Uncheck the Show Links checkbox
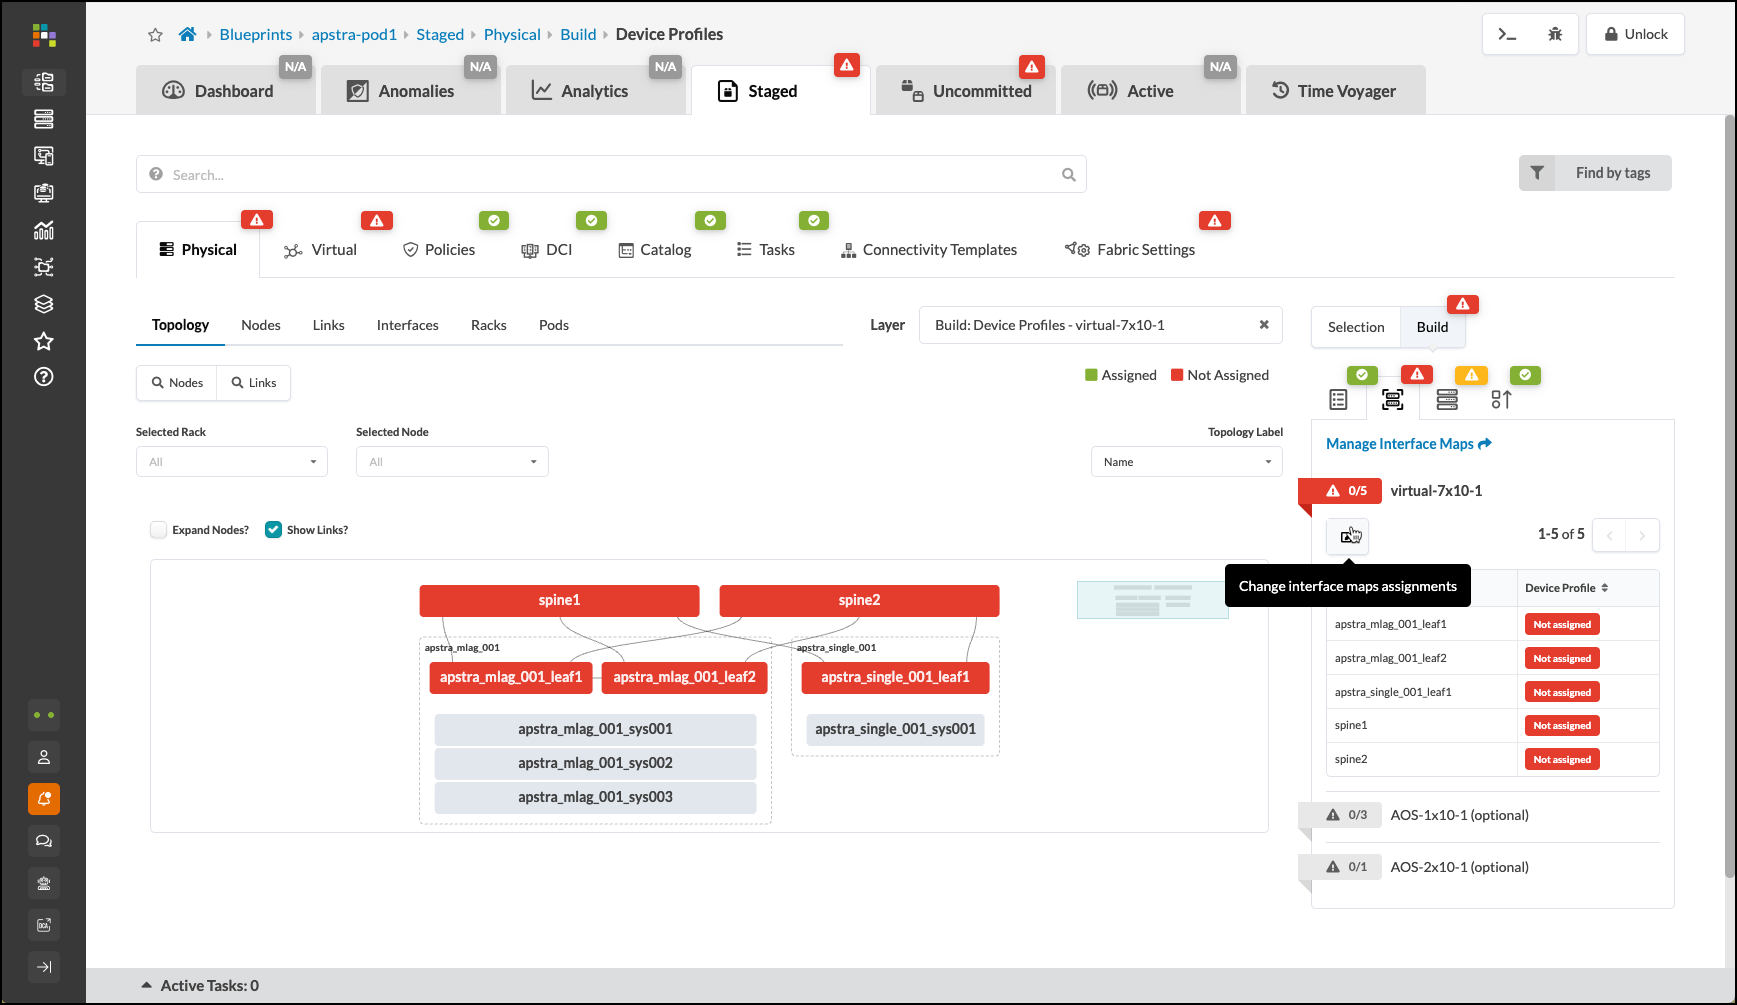The height and width of the screenshot is (1005, 1737). [x=273, y=530]
